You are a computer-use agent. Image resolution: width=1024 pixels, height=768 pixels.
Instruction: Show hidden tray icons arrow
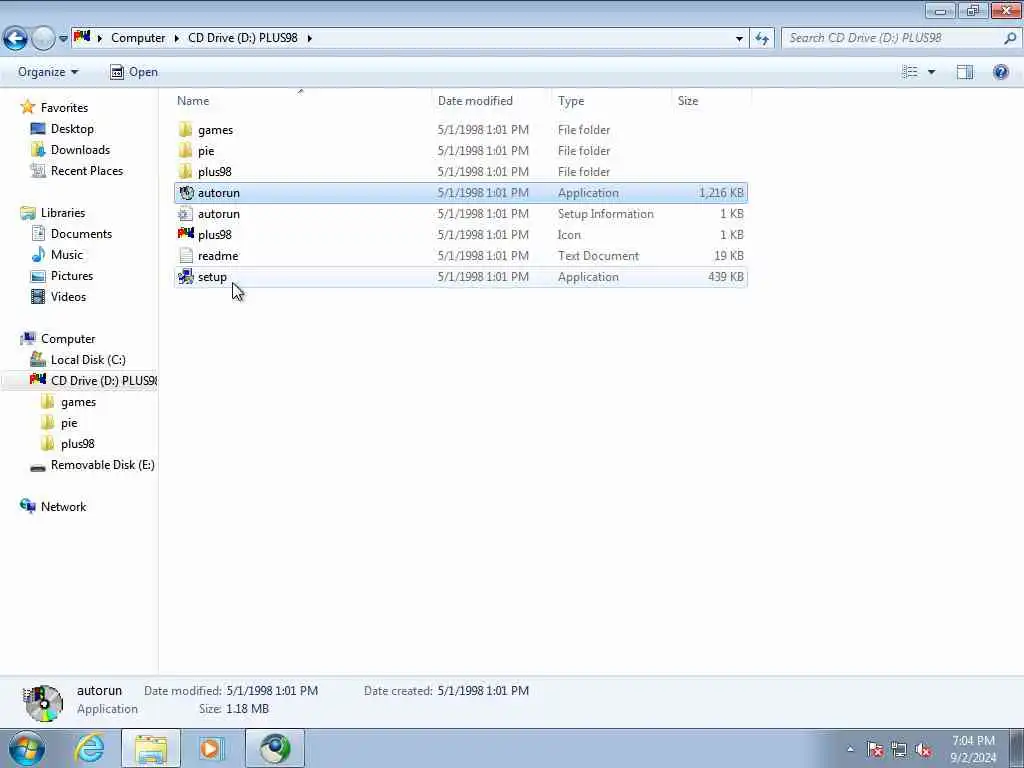tap(850, 749)
